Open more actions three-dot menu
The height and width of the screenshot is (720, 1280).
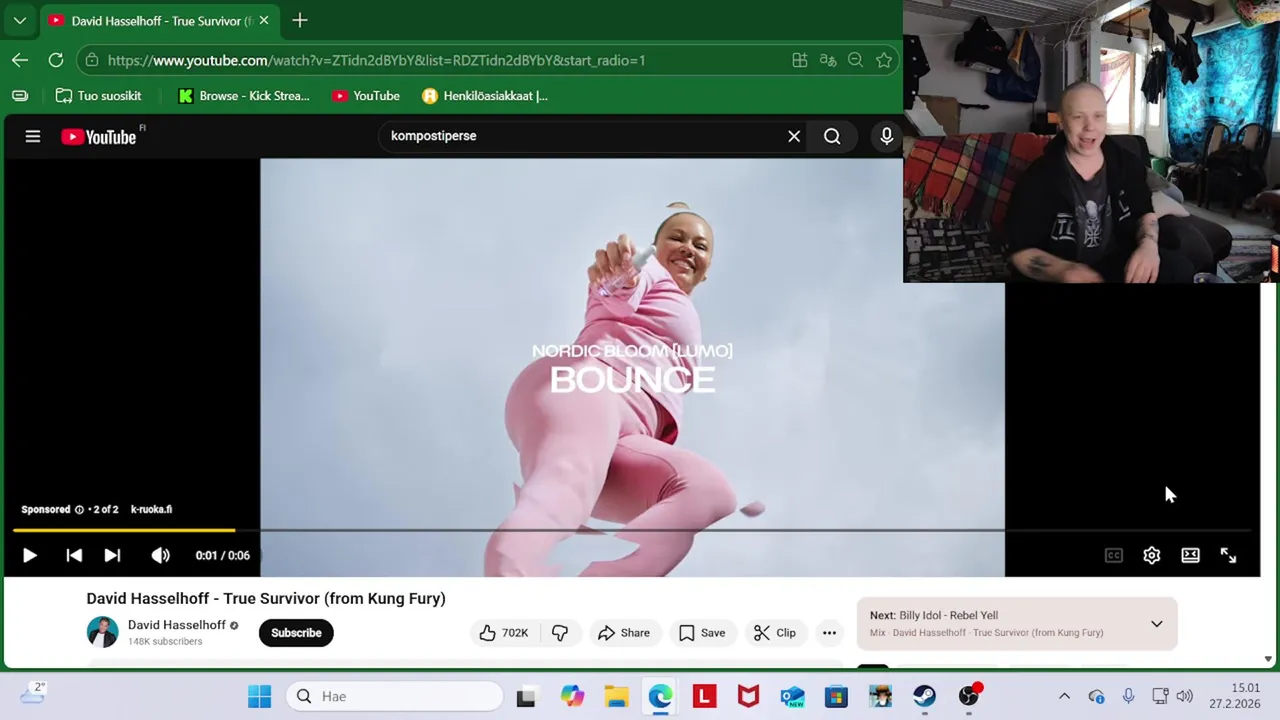click(829, 632)
